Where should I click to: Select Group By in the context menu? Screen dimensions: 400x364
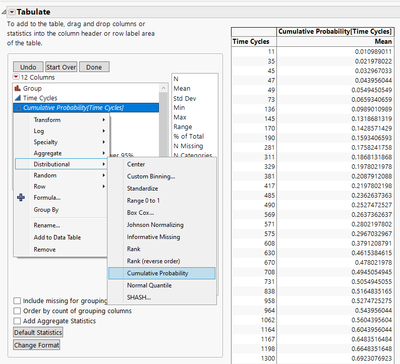tap(46, 210)
